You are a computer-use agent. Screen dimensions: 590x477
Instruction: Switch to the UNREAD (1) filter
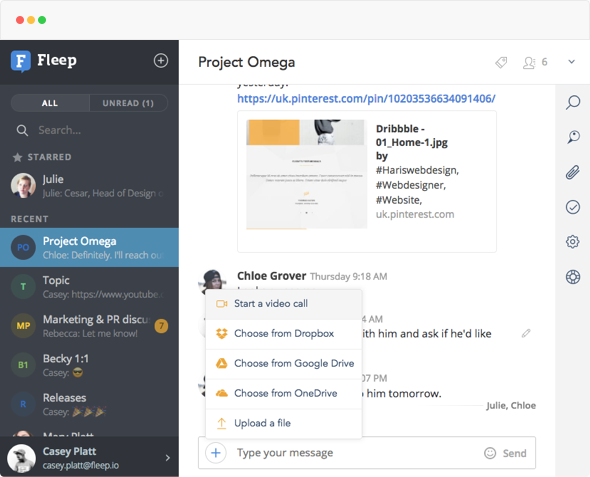pos(128,103)
